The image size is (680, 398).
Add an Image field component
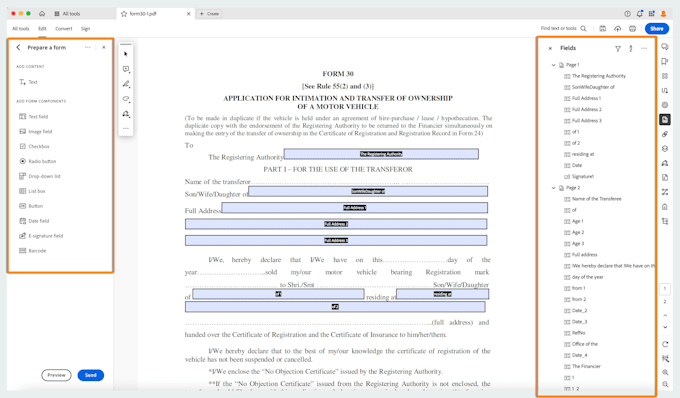pyautogui.click(x=36, y=131)
